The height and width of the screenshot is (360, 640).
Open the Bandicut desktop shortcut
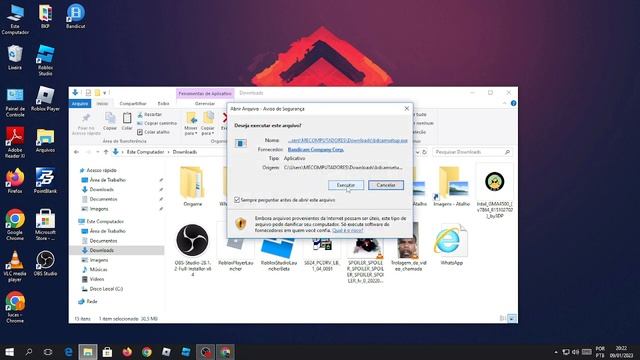76,16
